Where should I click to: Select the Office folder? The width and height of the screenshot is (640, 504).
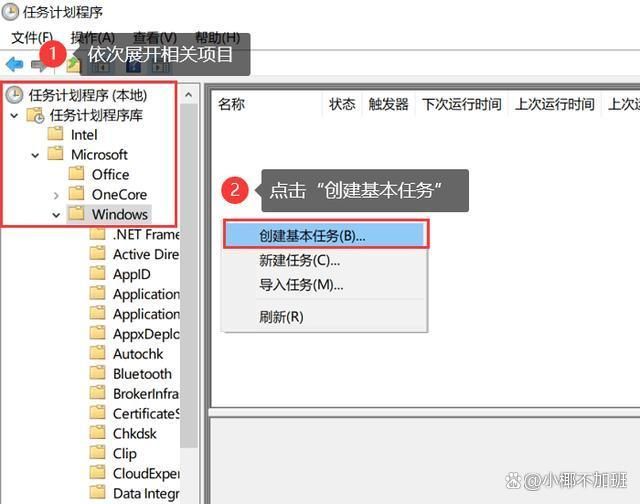(x=111, y=175)
